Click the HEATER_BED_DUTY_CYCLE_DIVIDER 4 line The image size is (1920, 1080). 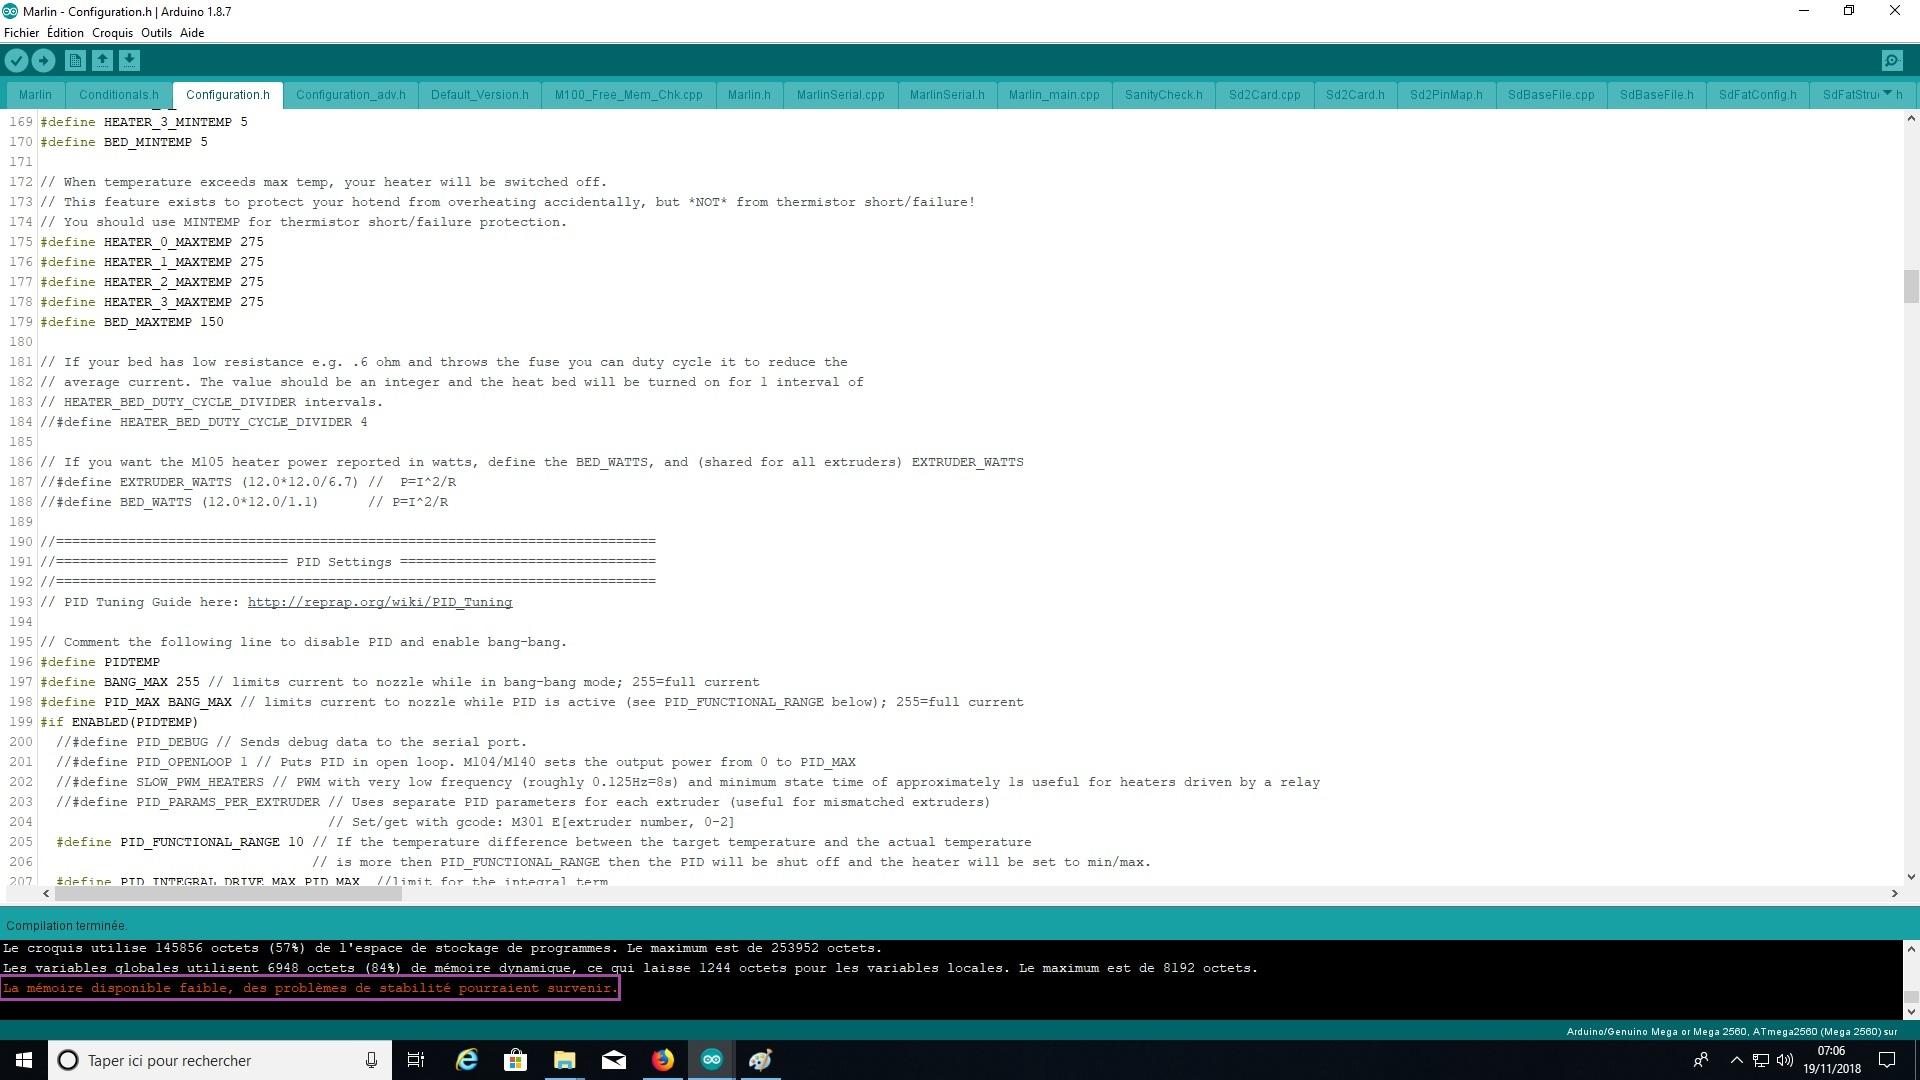[204, 422]
